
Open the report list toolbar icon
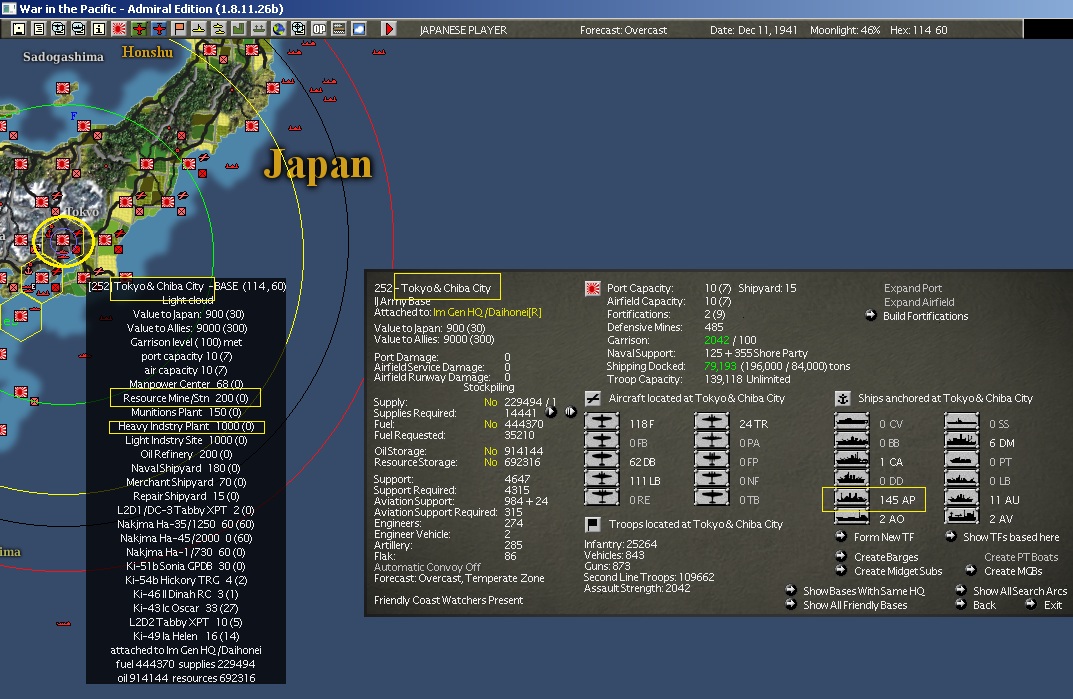point(39,29)
